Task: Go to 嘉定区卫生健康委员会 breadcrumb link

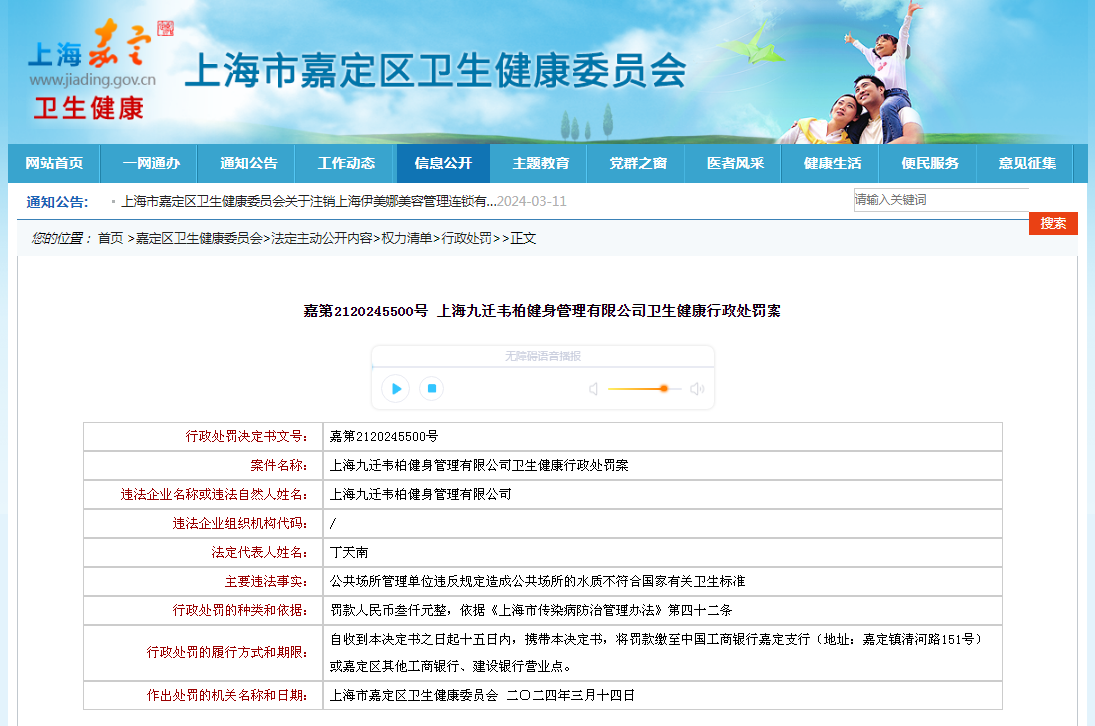Action: click(199, 239)
